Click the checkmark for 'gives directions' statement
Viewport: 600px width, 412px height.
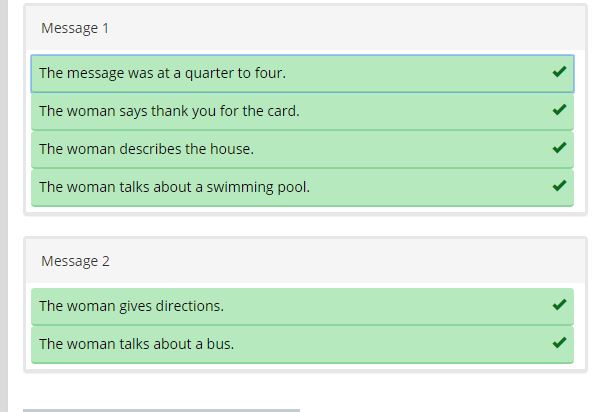pyautogui.click(x=559, y=305)
